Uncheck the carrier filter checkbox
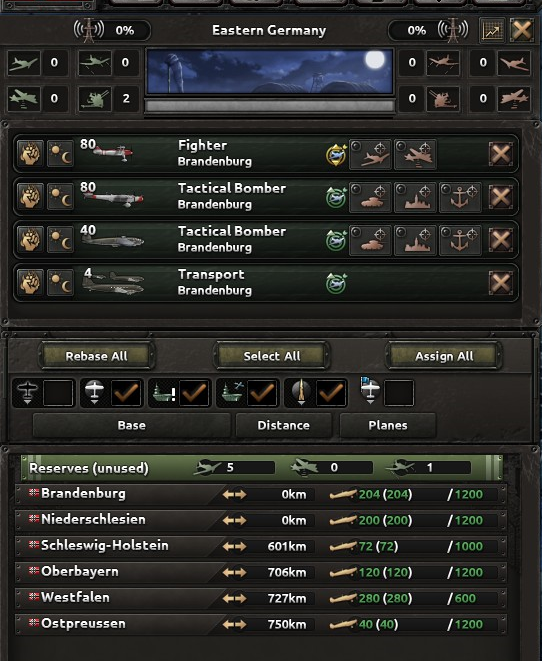This screenshot has height=661, width=542. 263,393
